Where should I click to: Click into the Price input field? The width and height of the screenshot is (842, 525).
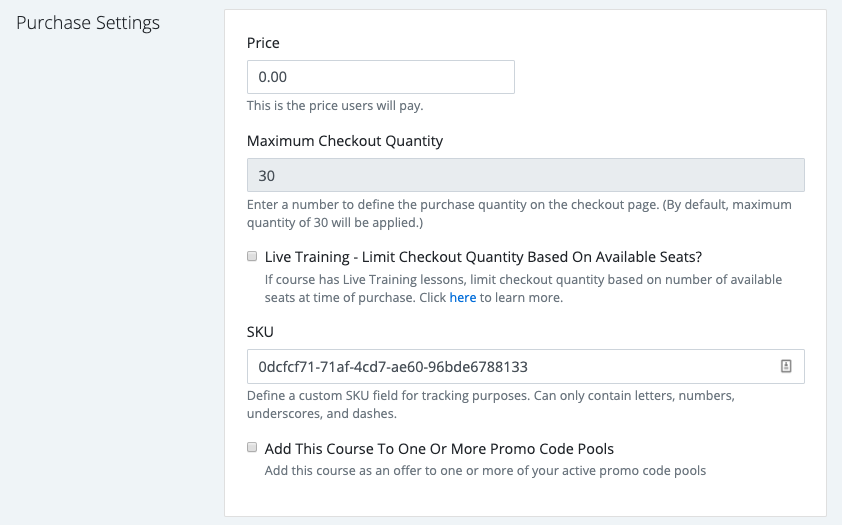click(381, 77)
